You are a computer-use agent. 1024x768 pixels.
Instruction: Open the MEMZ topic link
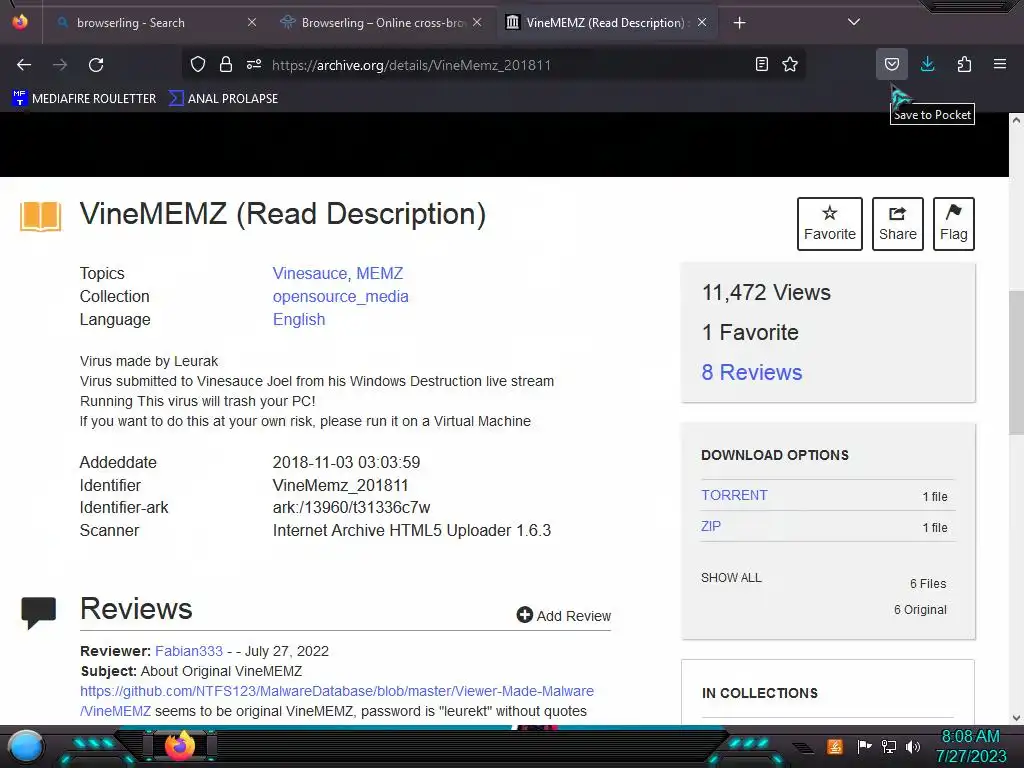pyautogui.click(x=379, y=273)
